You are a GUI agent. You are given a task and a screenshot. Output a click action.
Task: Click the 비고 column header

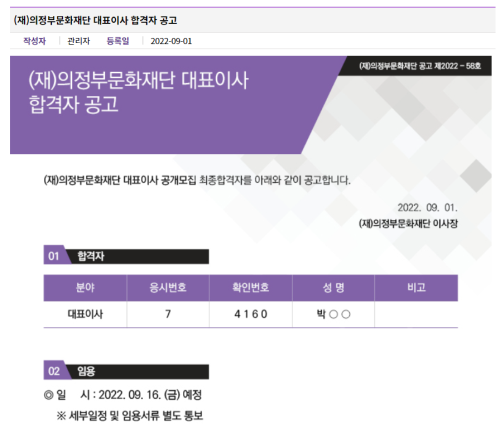coord(416,287)
